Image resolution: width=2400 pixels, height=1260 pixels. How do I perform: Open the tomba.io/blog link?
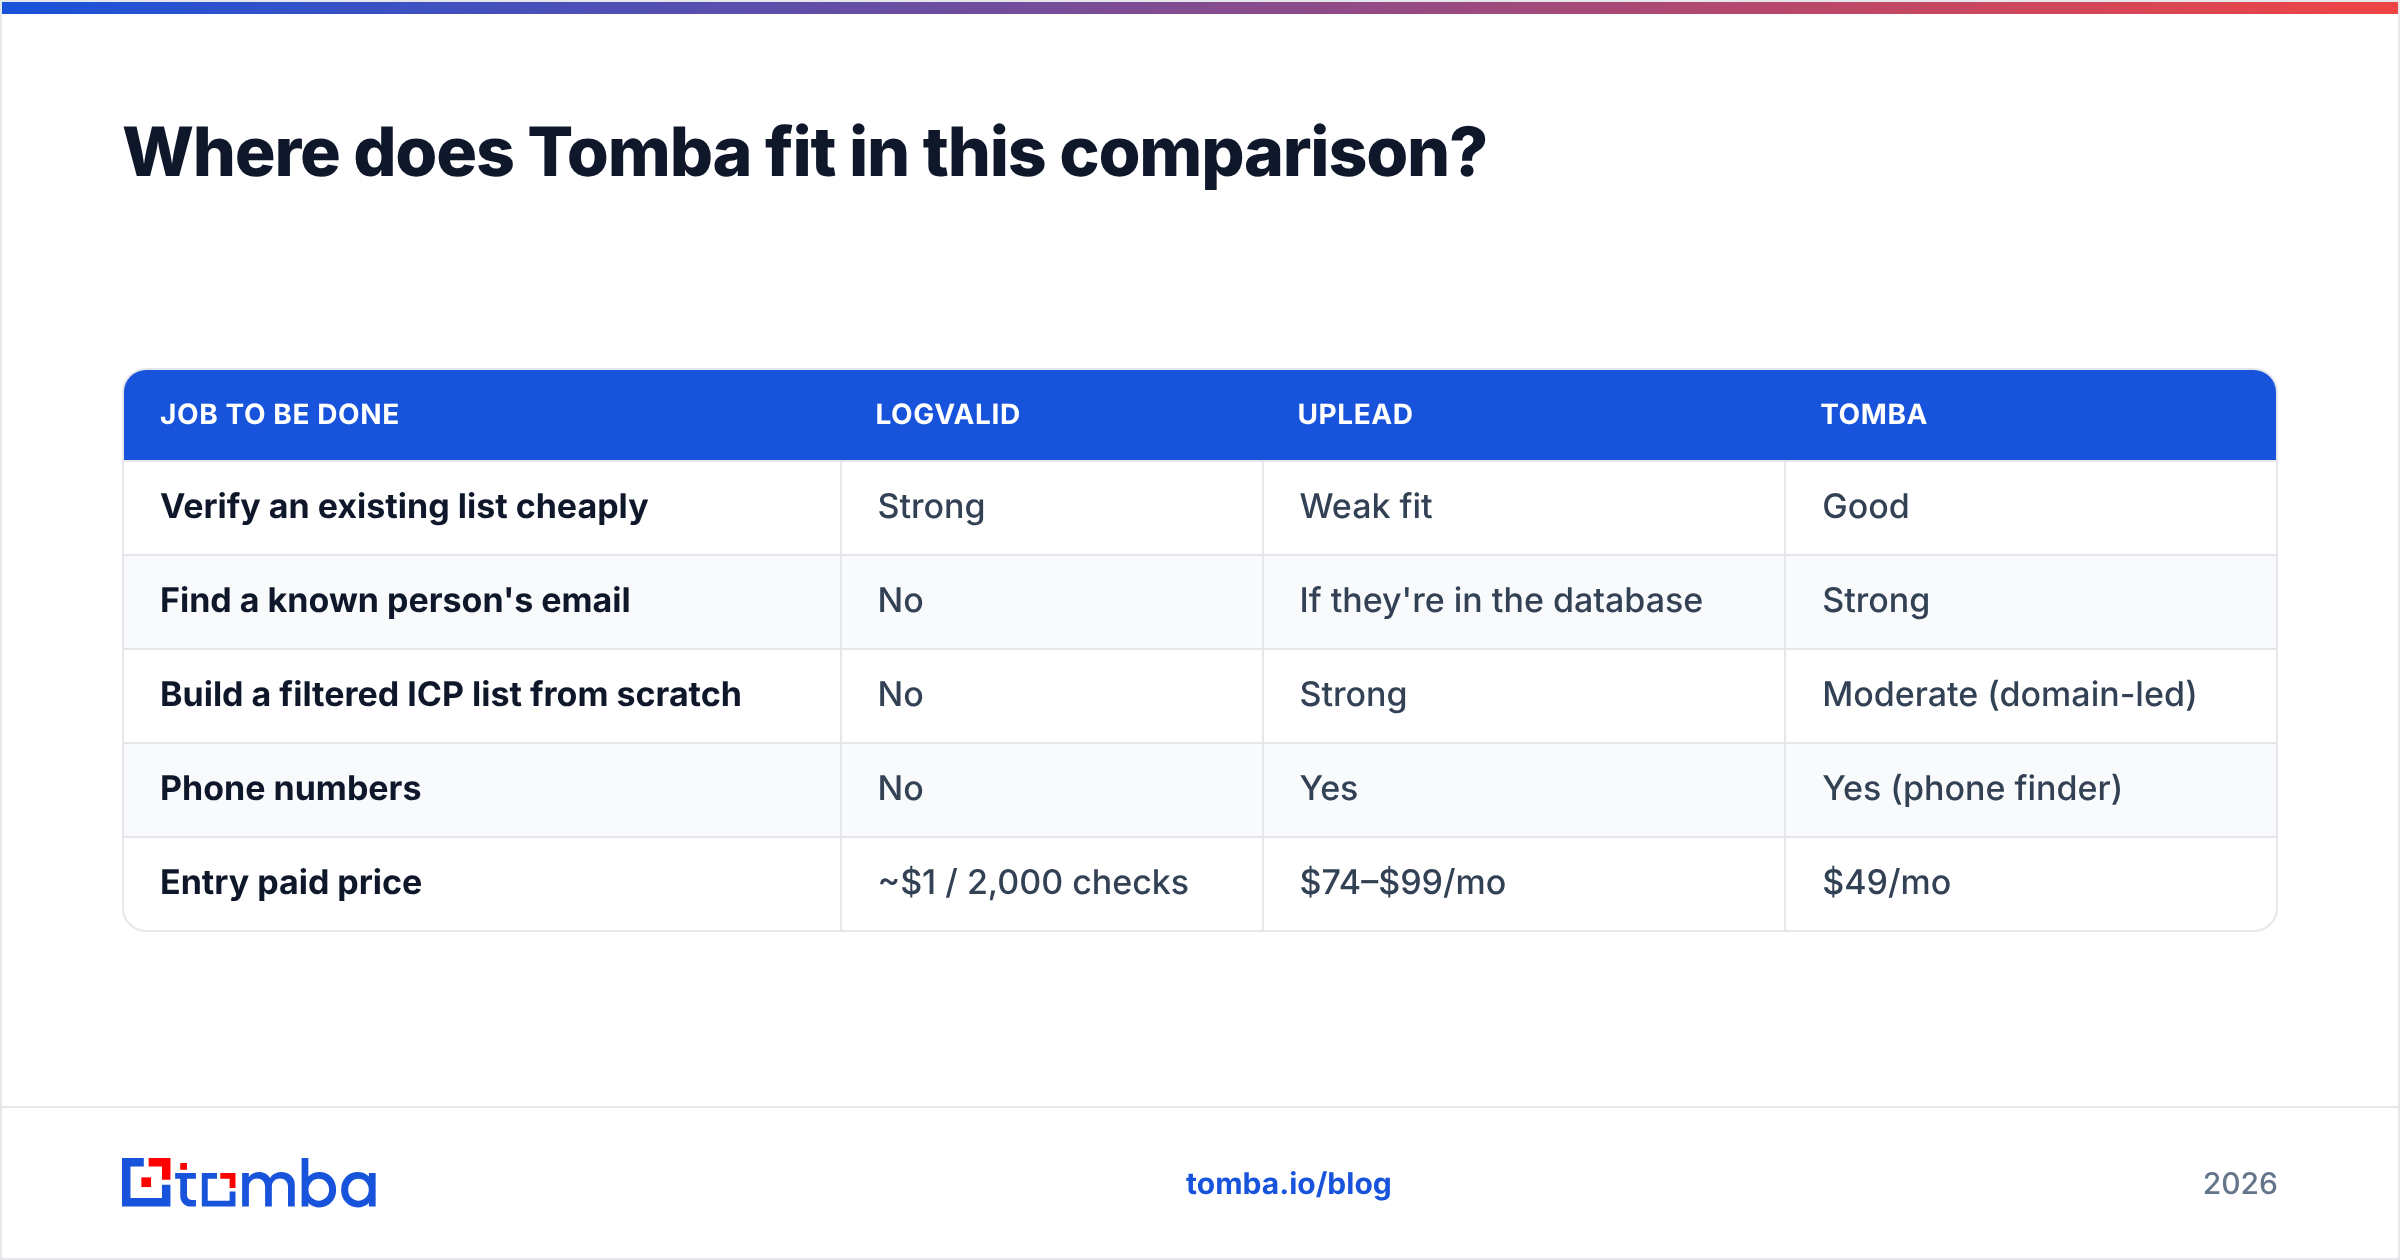tap(1288, 1184)
